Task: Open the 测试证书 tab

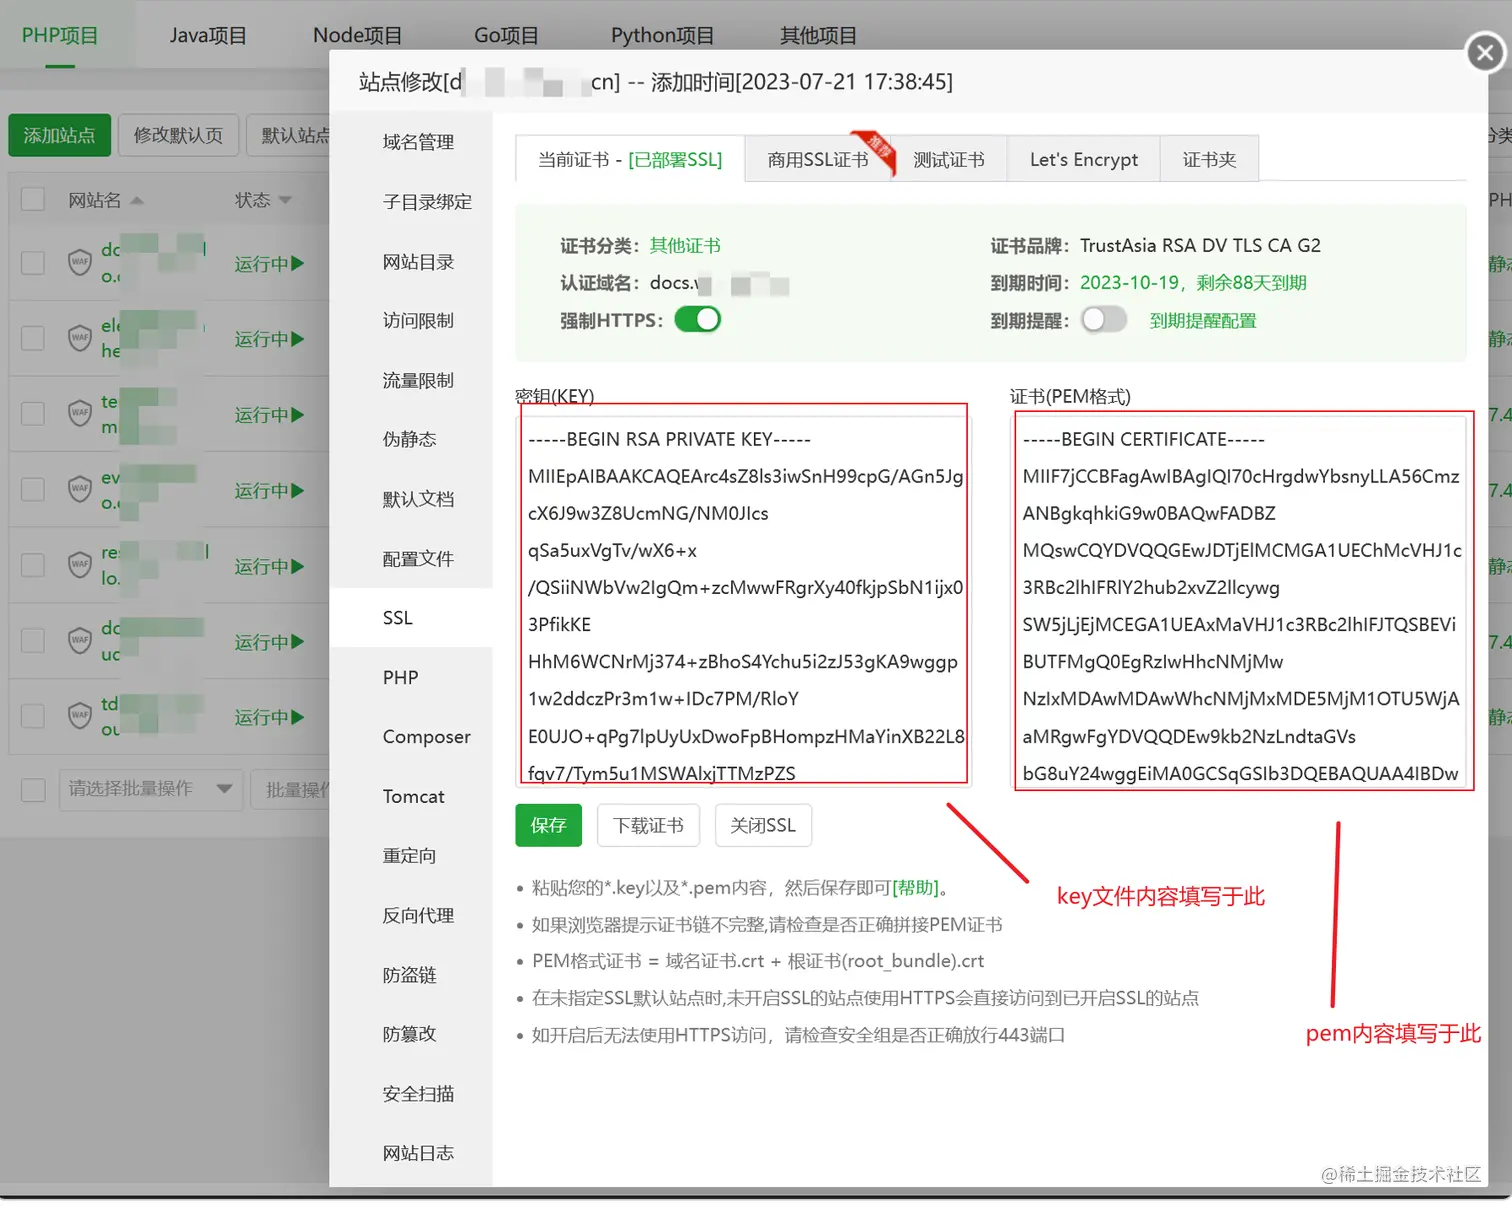Action: click(949, 159)
